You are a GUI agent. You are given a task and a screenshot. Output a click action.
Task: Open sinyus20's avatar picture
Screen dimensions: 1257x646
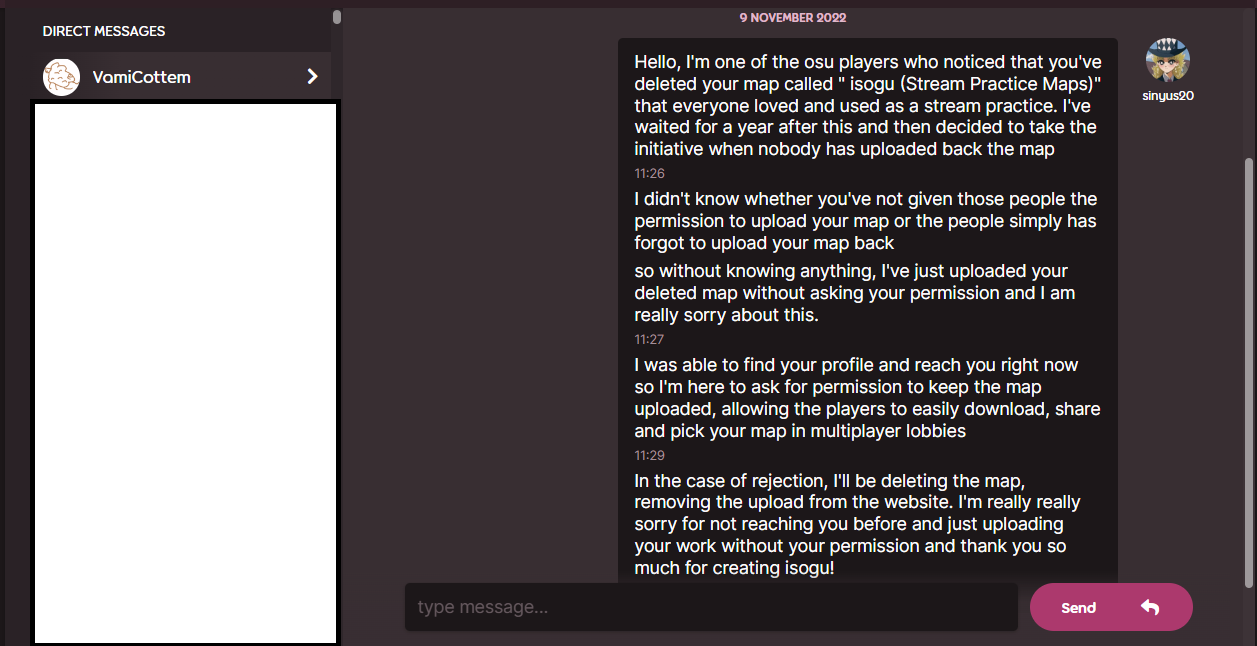[x=1167, y=60]
